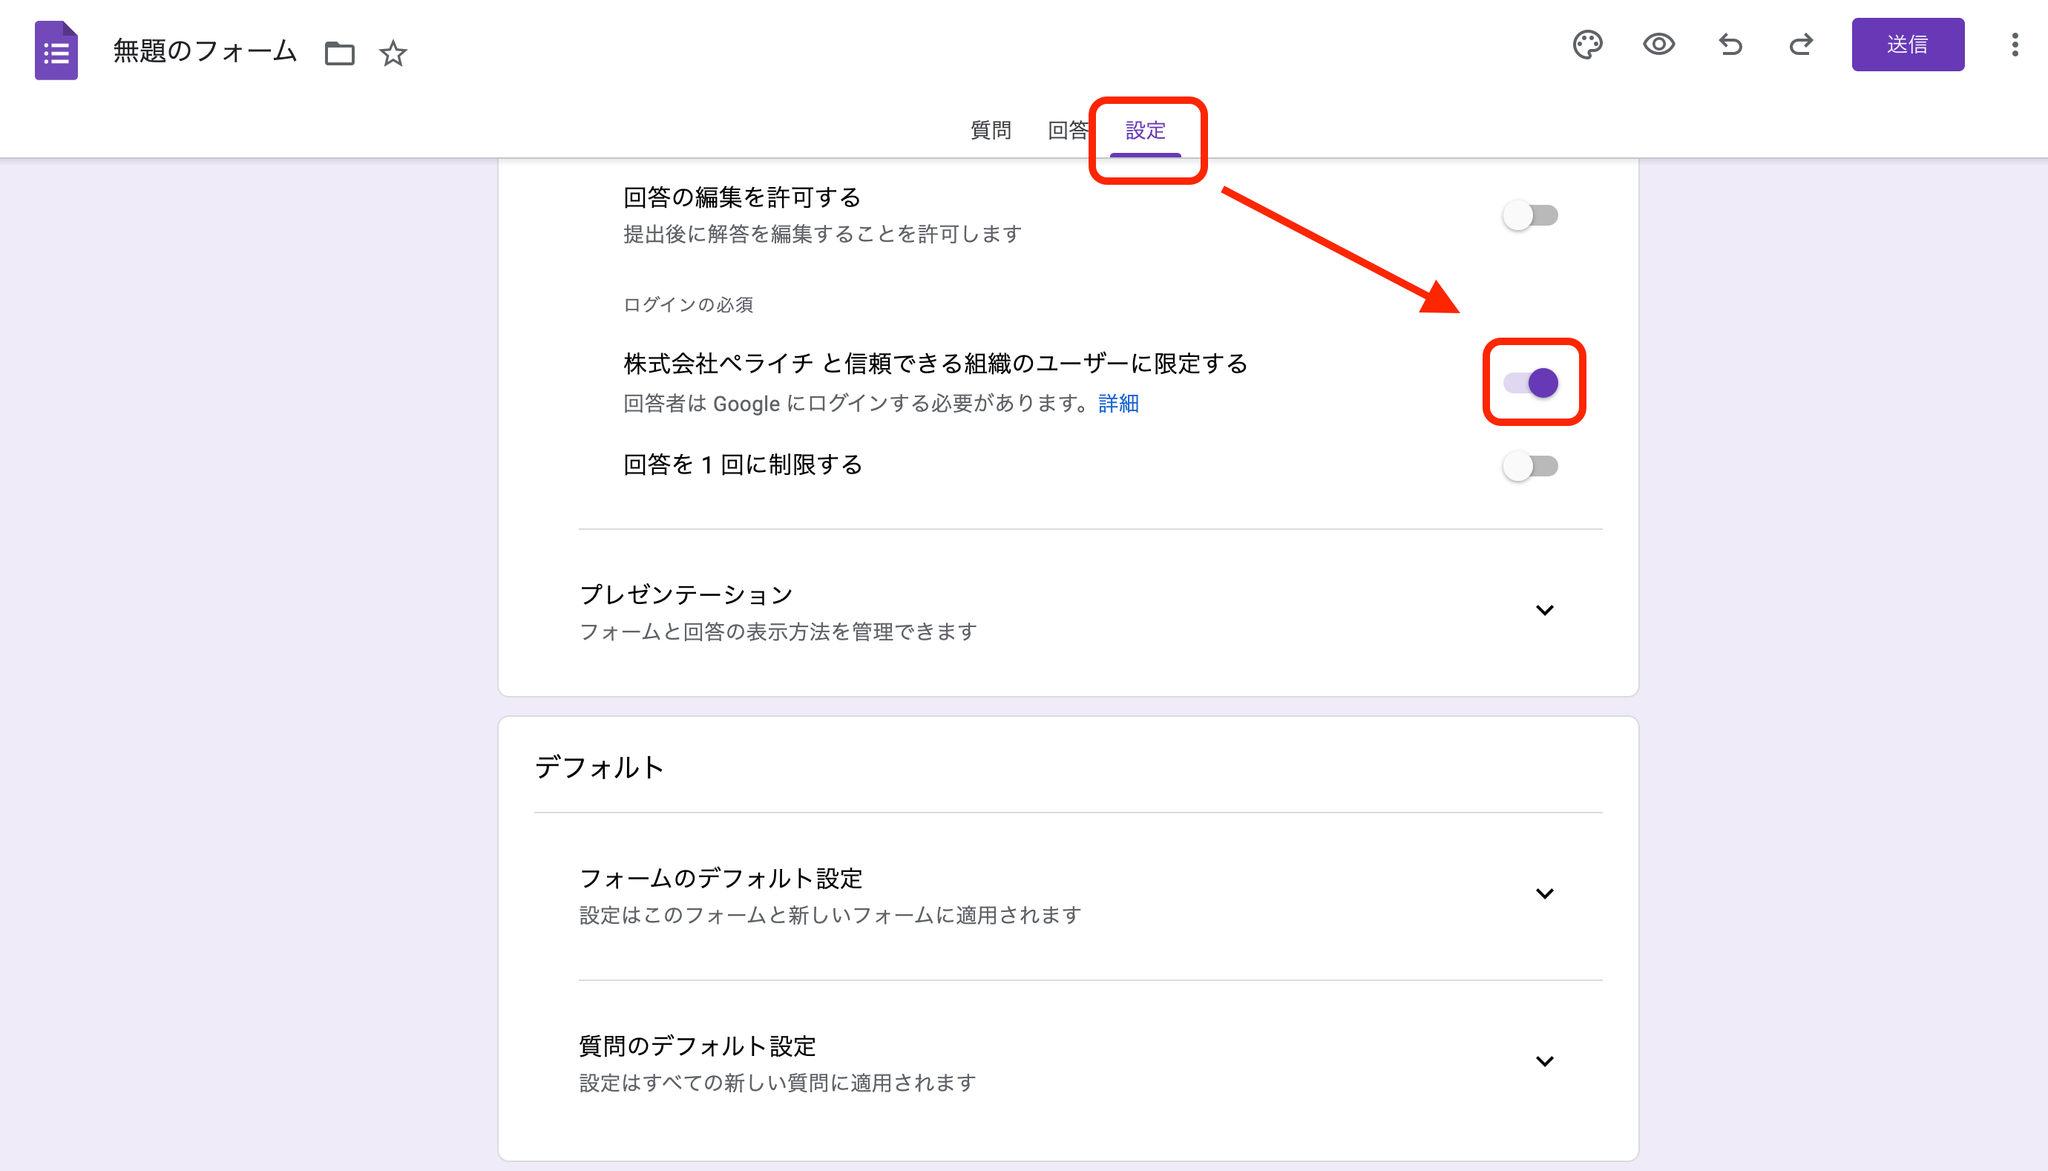
Task: Click 提出後に解答を編集することを許可します description
Action: coord(822,234)
